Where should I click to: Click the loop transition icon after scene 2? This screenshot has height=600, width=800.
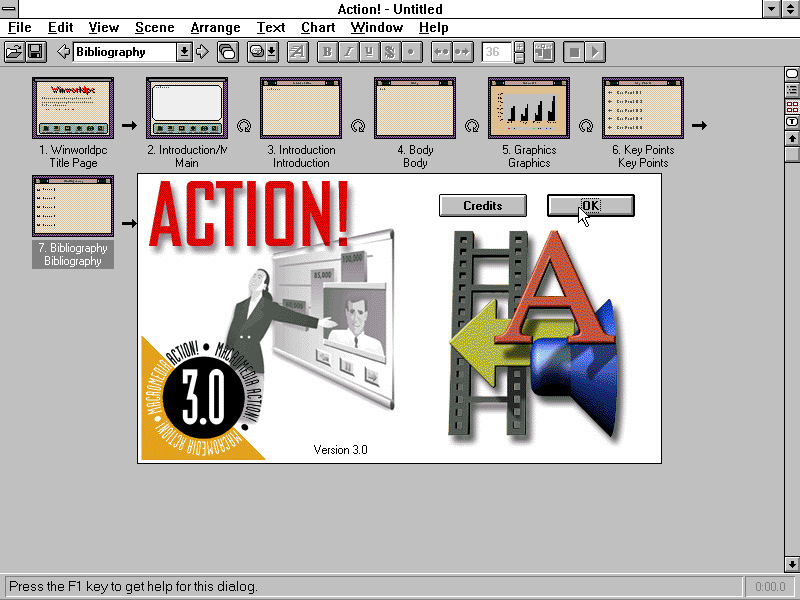pos(244,125)
